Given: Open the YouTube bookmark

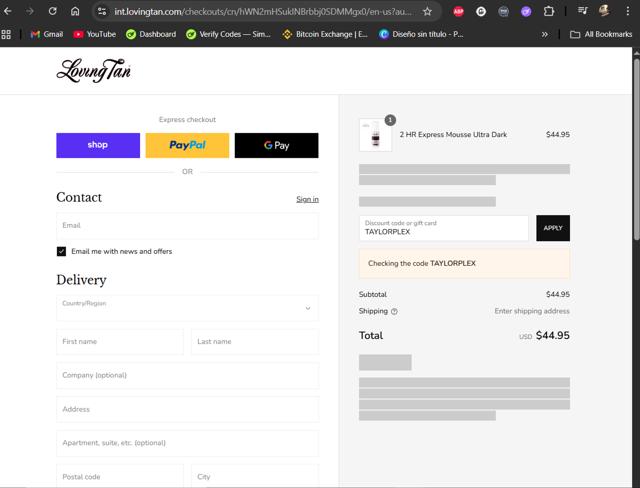Looking at the screenshot, I should [95, 34].
